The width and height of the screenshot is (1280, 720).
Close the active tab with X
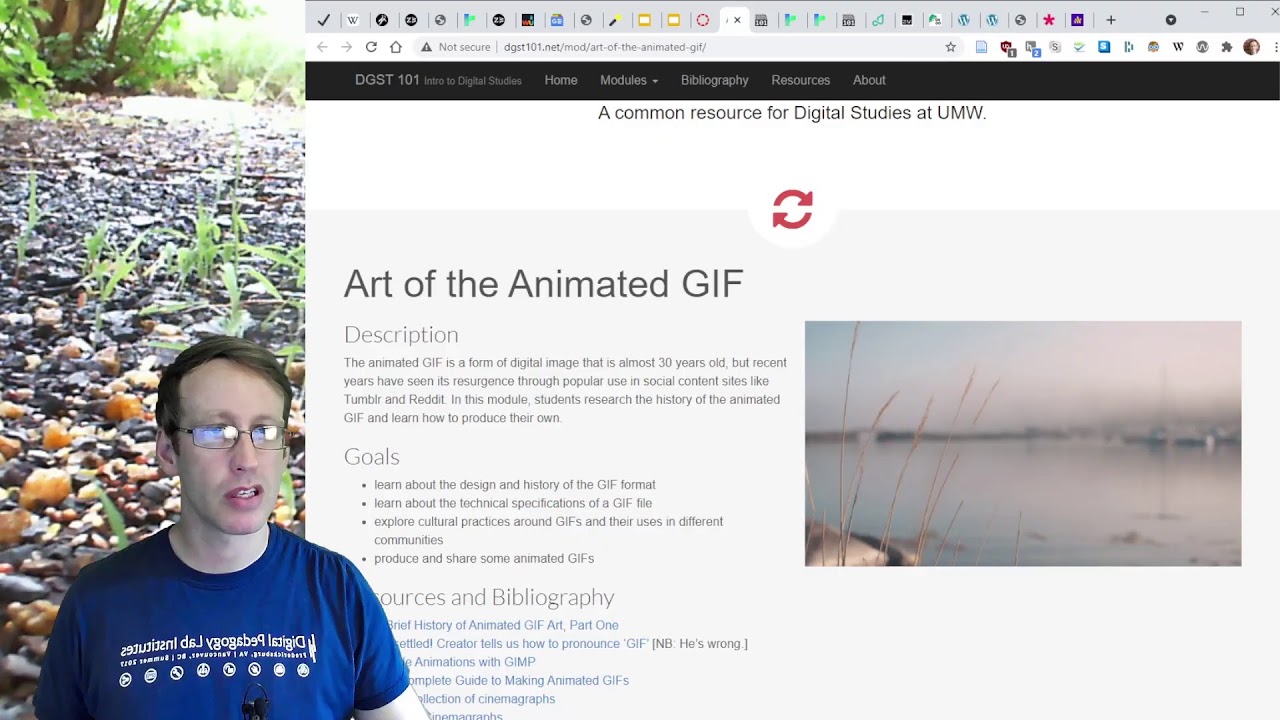click(x=737, y=20)
